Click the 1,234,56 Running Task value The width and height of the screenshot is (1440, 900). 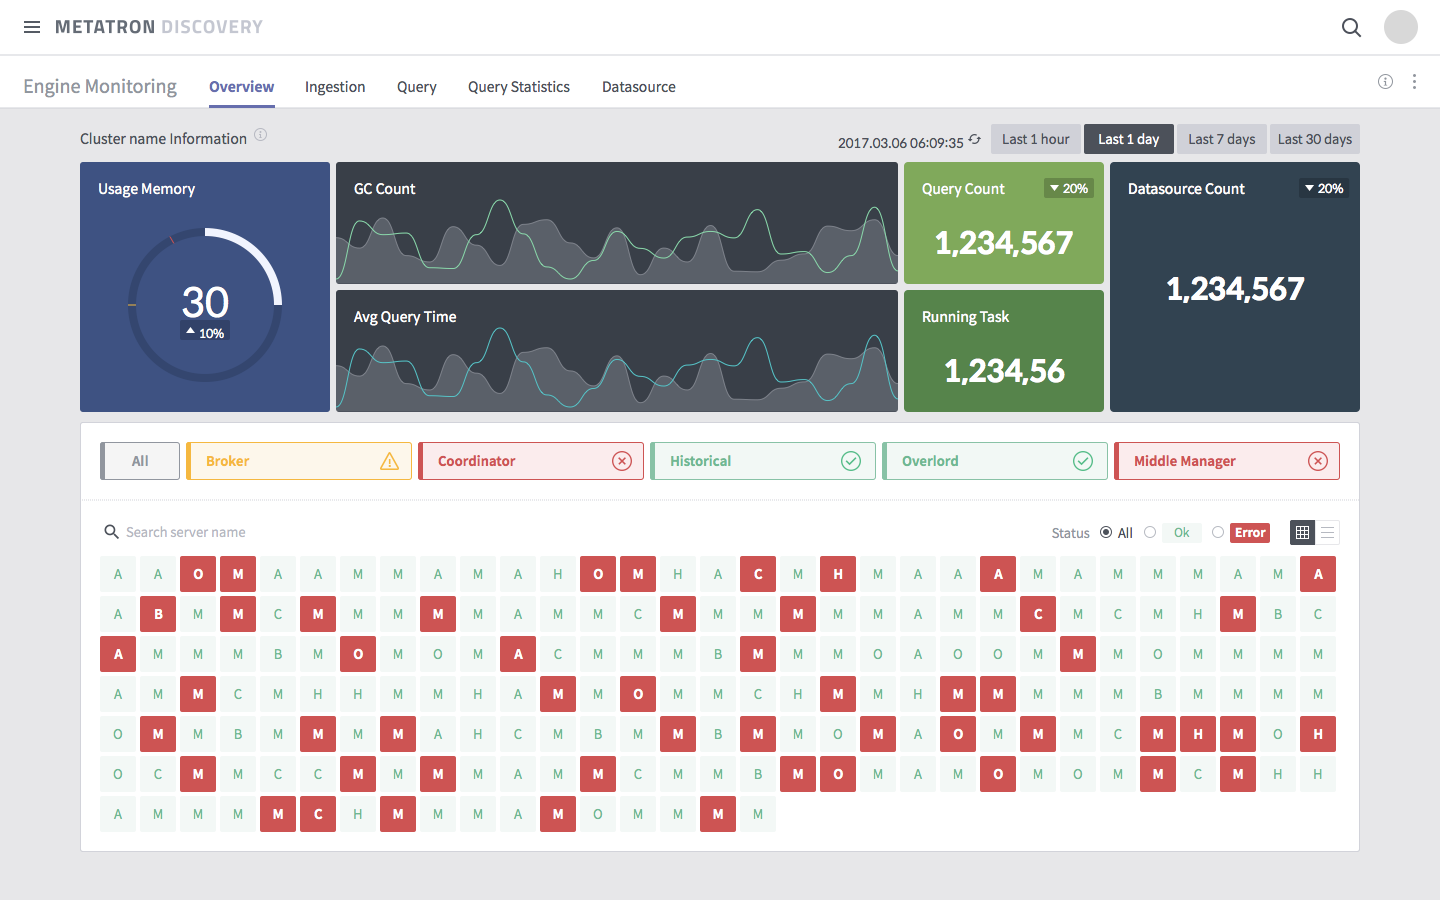[x=1004, y=371]
